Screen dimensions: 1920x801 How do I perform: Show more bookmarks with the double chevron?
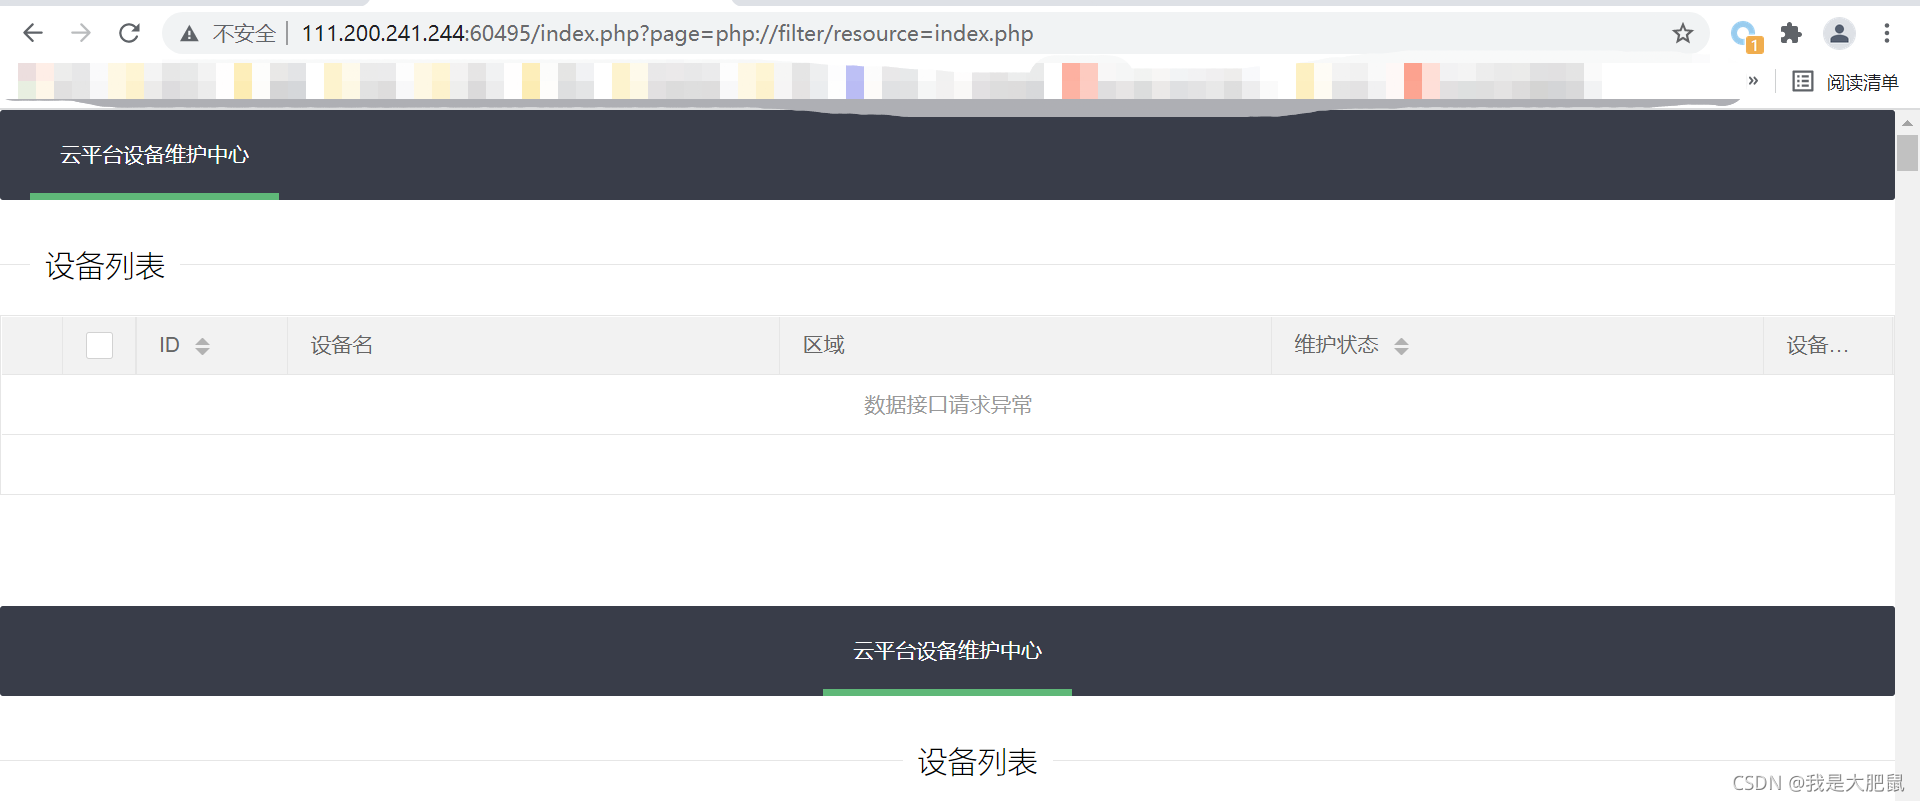coord(1753,80)
